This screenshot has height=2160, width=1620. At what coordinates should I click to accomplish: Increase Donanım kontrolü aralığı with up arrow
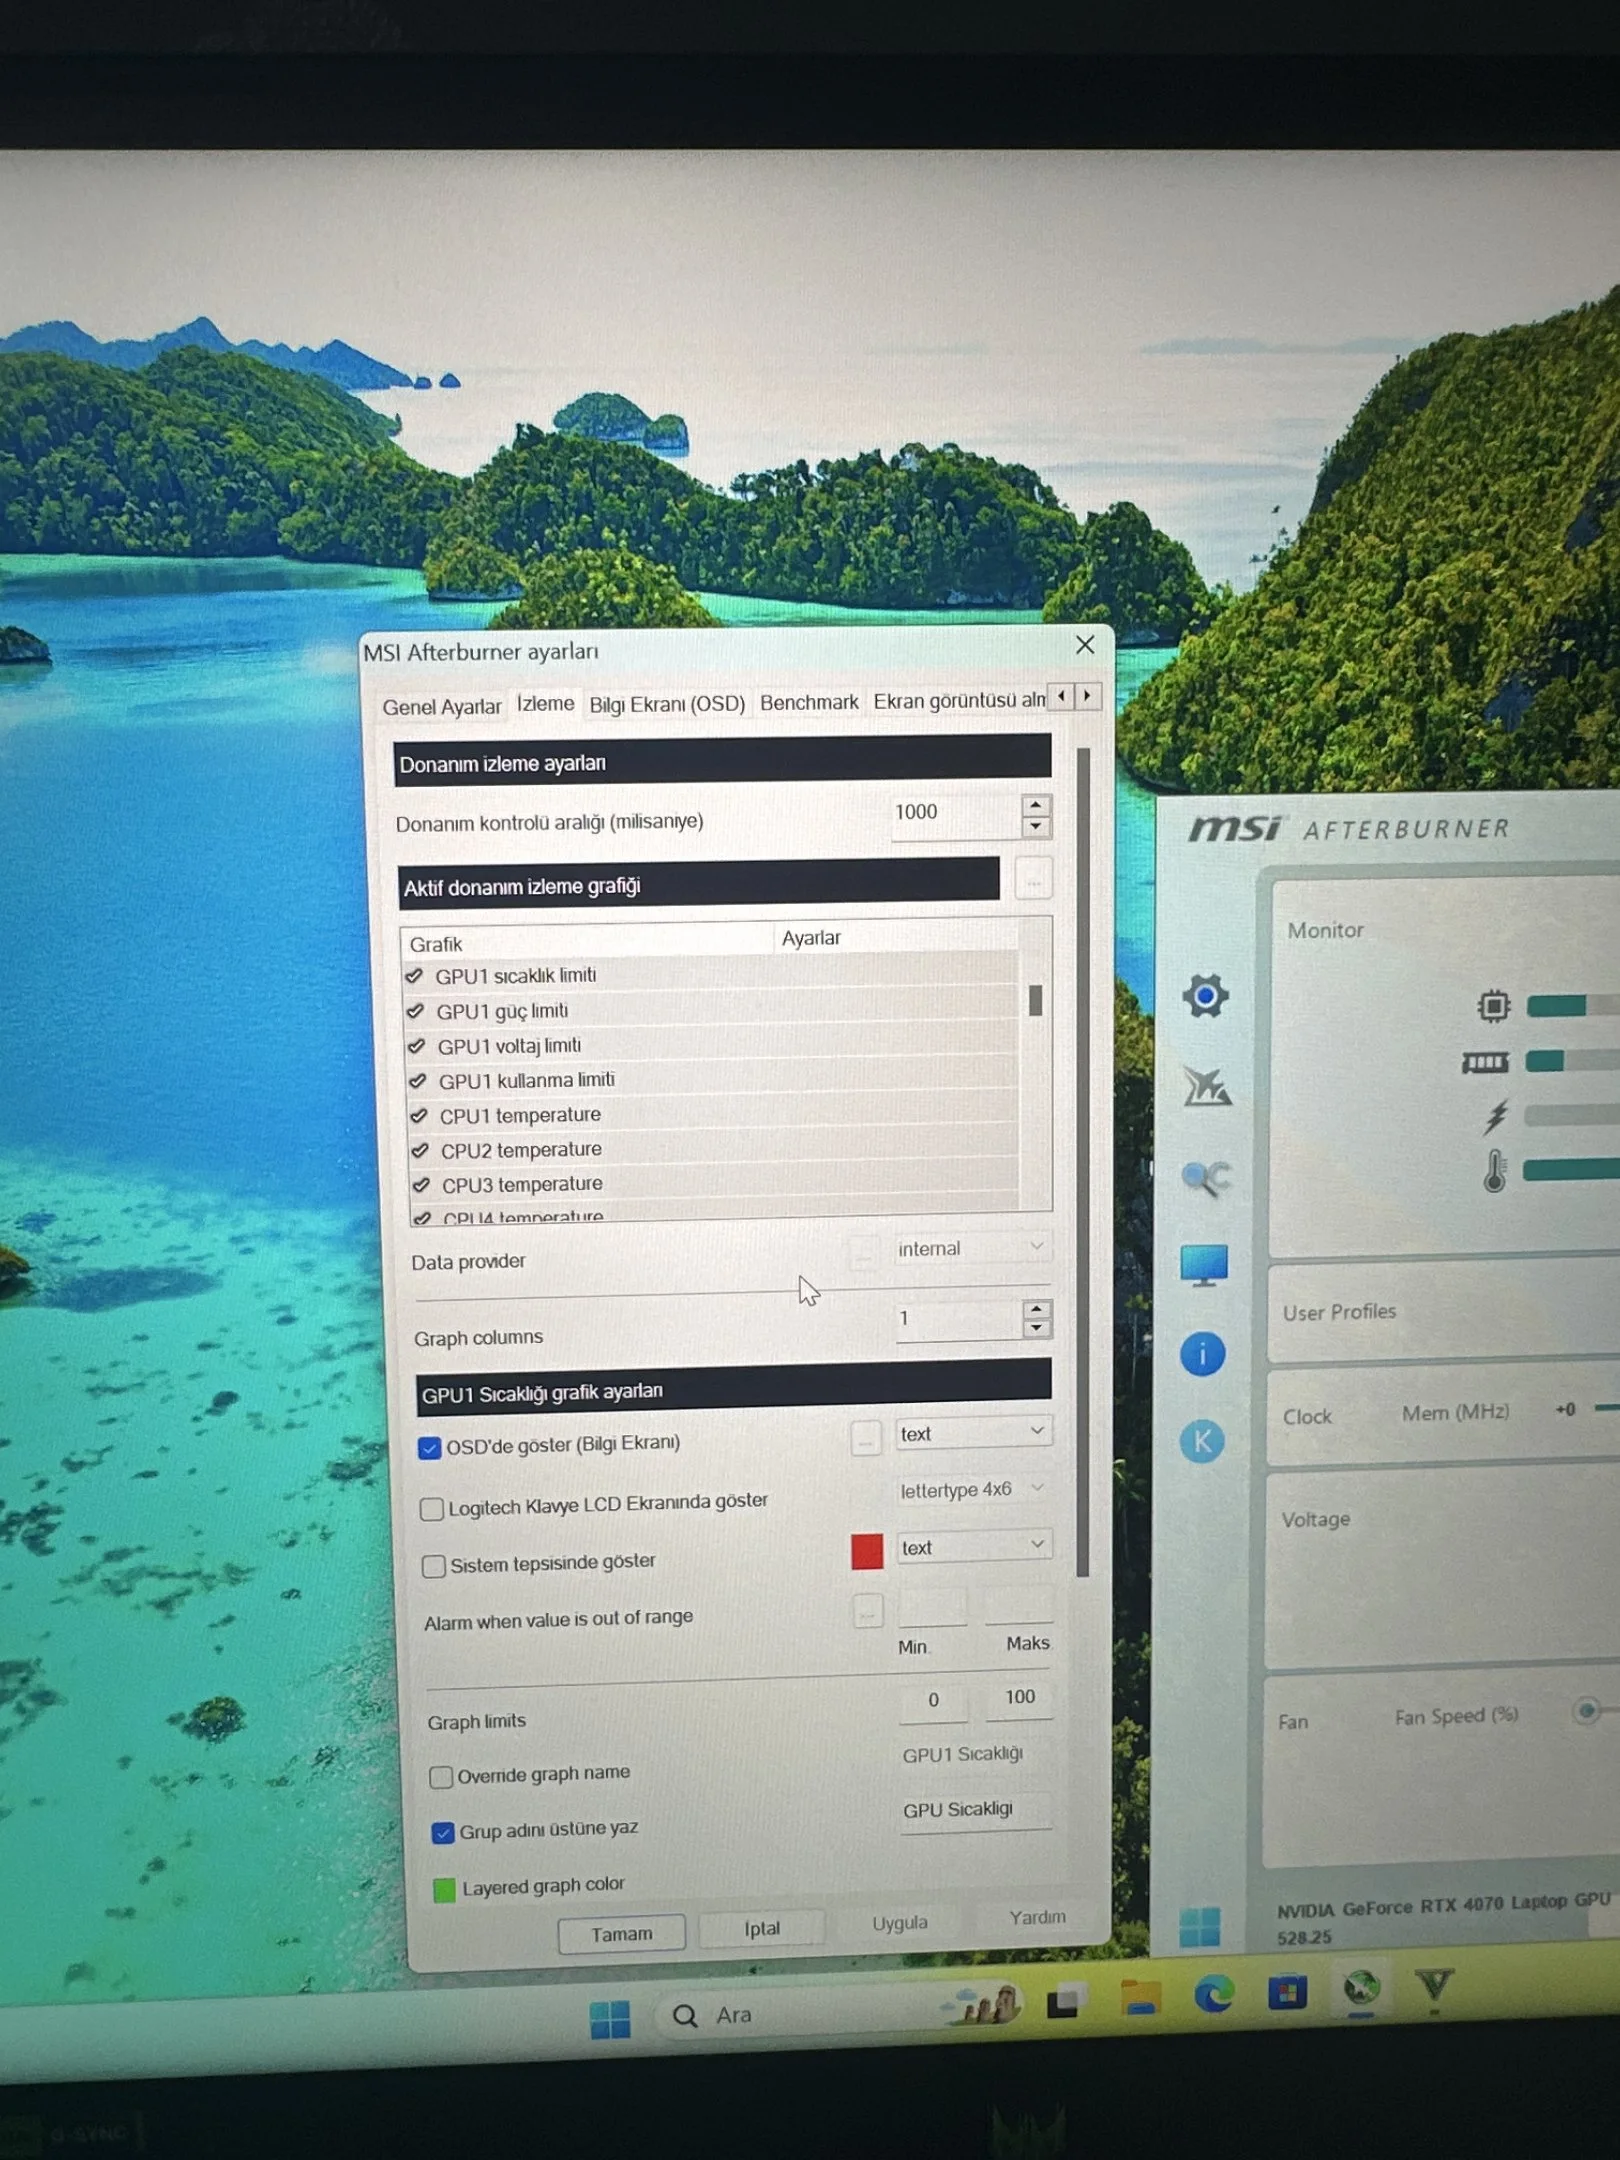(1036, 805)
